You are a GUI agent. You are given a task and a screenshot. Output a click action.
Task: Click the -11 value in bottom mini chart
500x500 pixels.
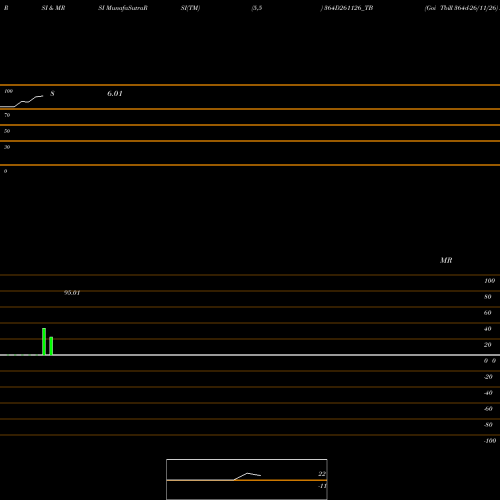[322, 486]
